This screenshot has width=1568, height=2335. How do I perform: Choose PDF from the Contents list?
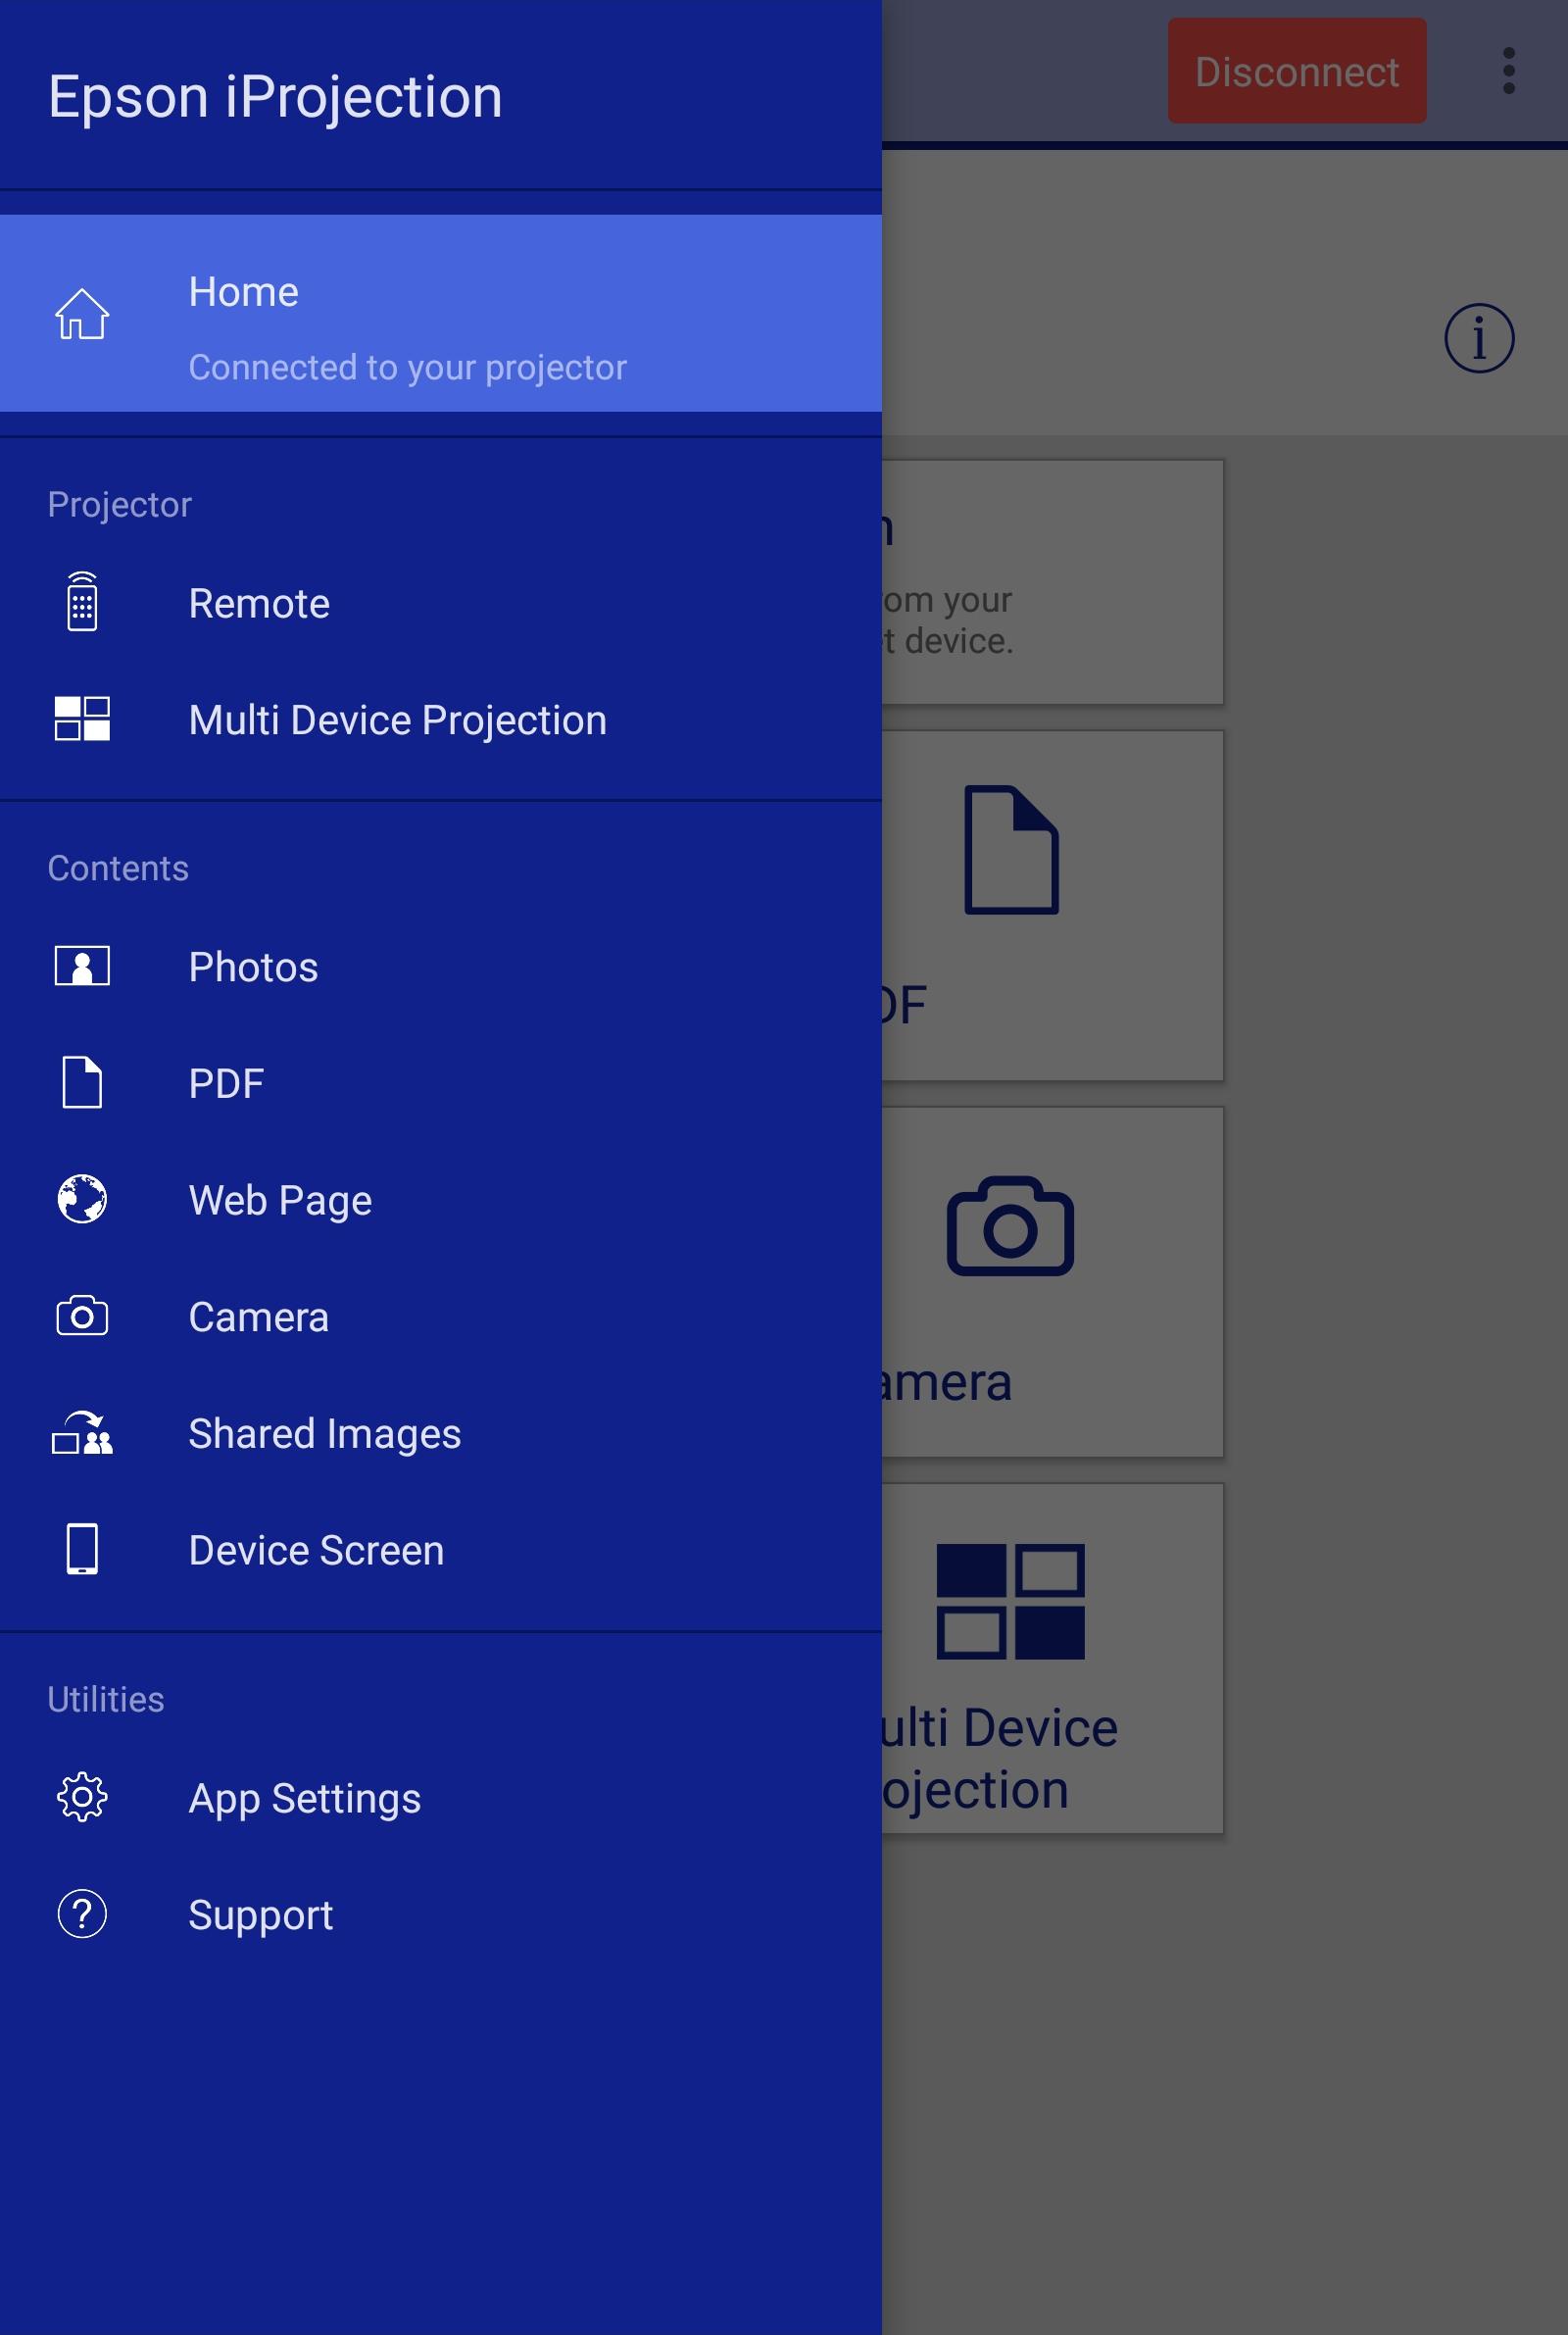pos(441,1083)
